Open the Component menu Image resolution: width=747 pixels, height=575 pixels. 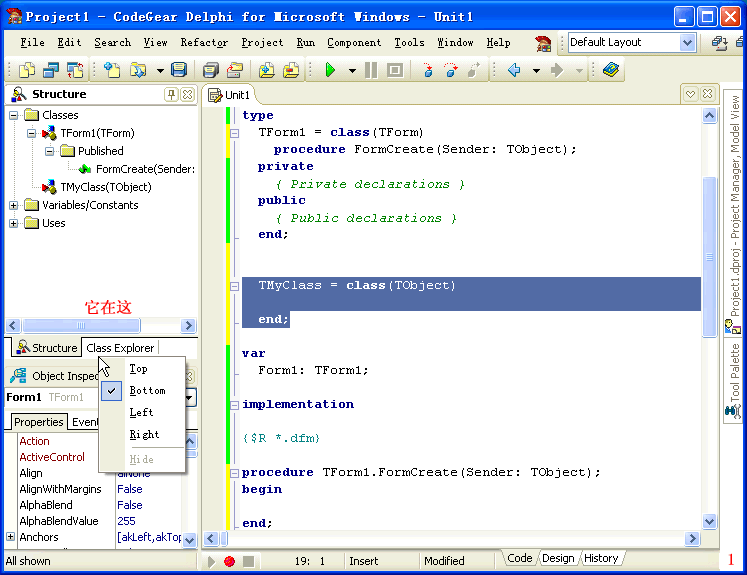[354, 42]
